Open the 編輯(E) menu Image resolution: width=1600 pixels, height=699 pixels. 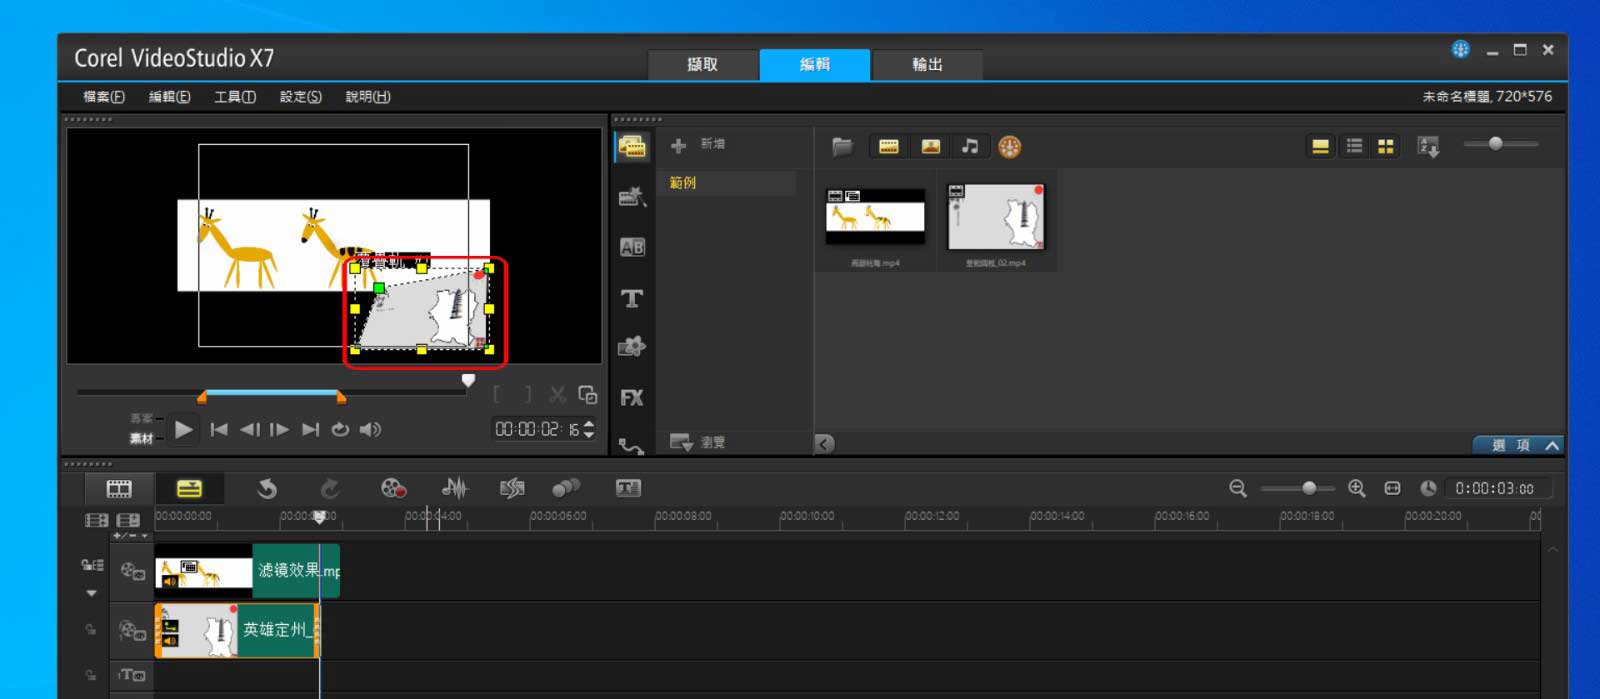click(x=169, y=97)
